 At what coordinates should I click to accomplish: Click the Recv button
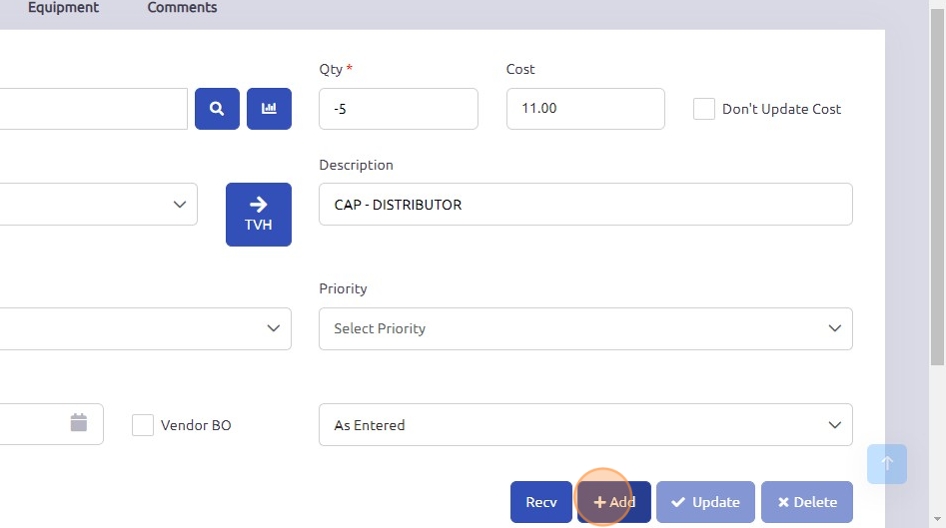pyautogui.click(x=541, y=502)
